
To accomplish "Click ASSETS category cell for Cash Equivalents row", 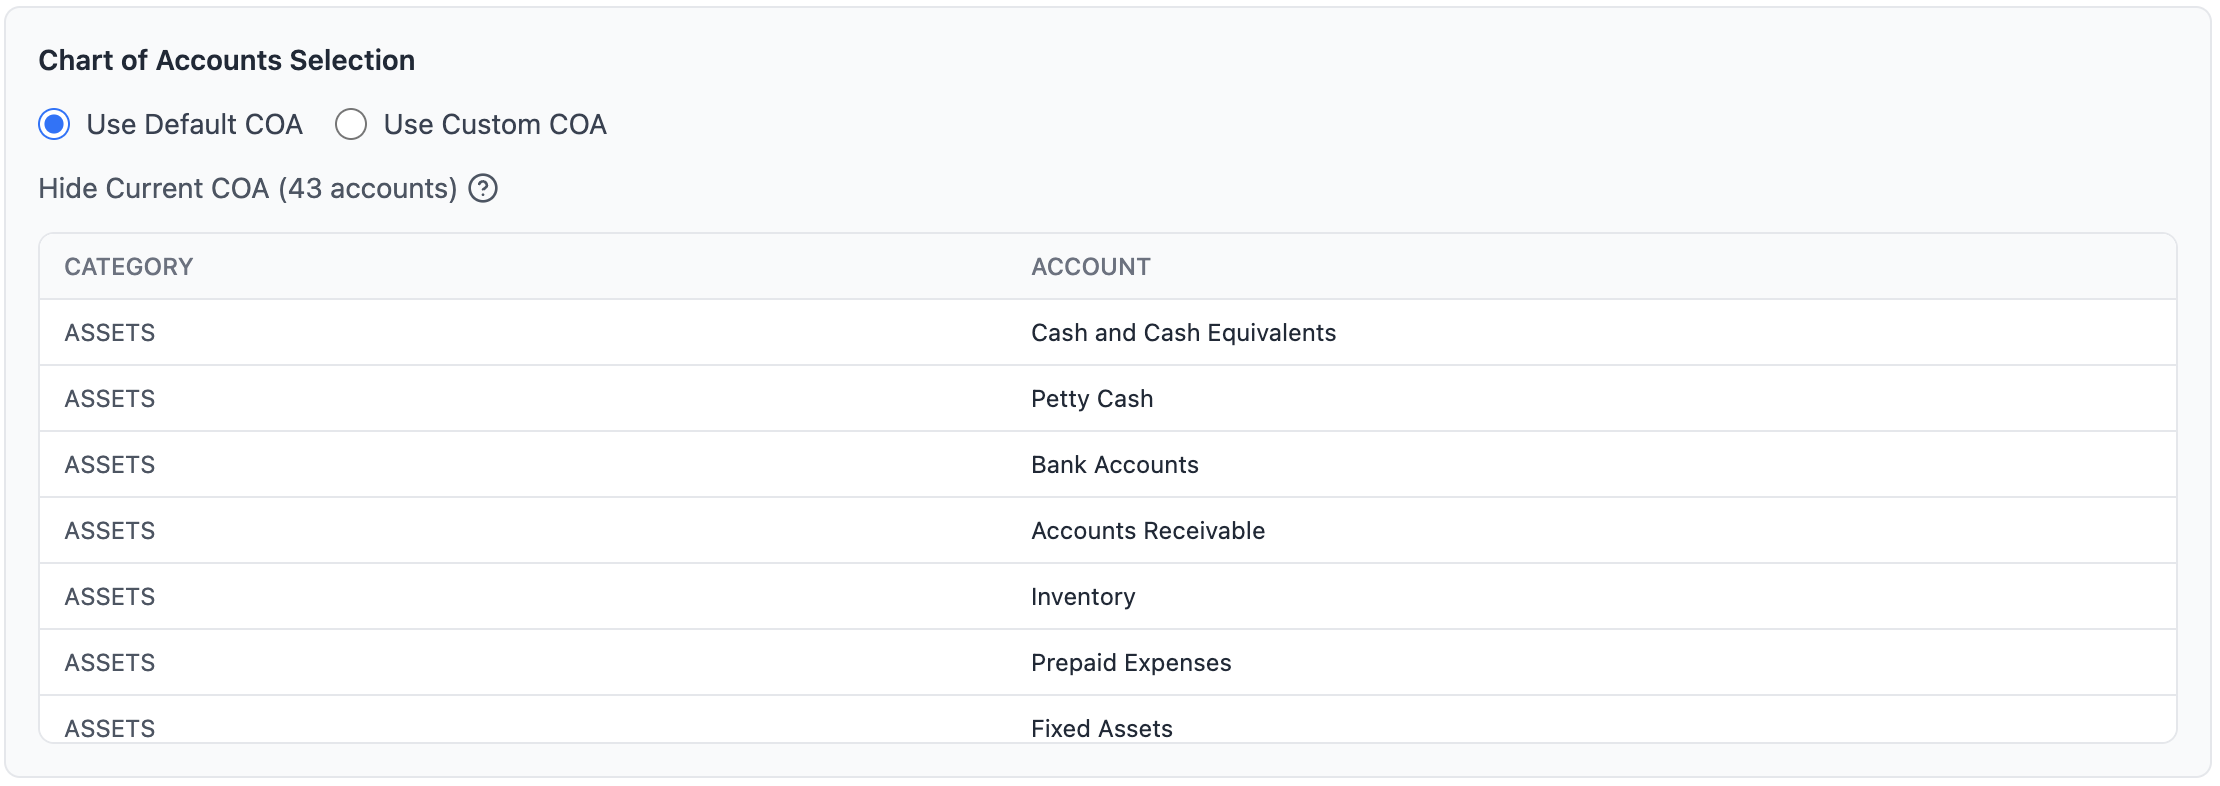I will 110,333.
